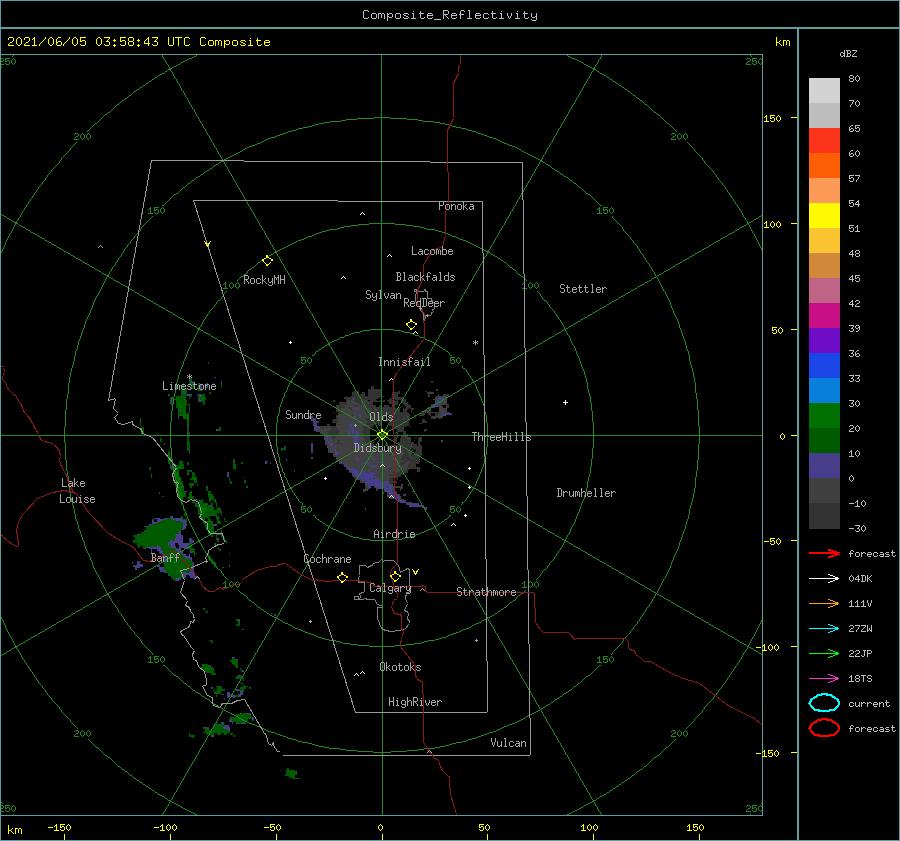The height and width of the screenshot is (841, 900).
Task: Click the Drumheller label
Action: coord(586,493)
